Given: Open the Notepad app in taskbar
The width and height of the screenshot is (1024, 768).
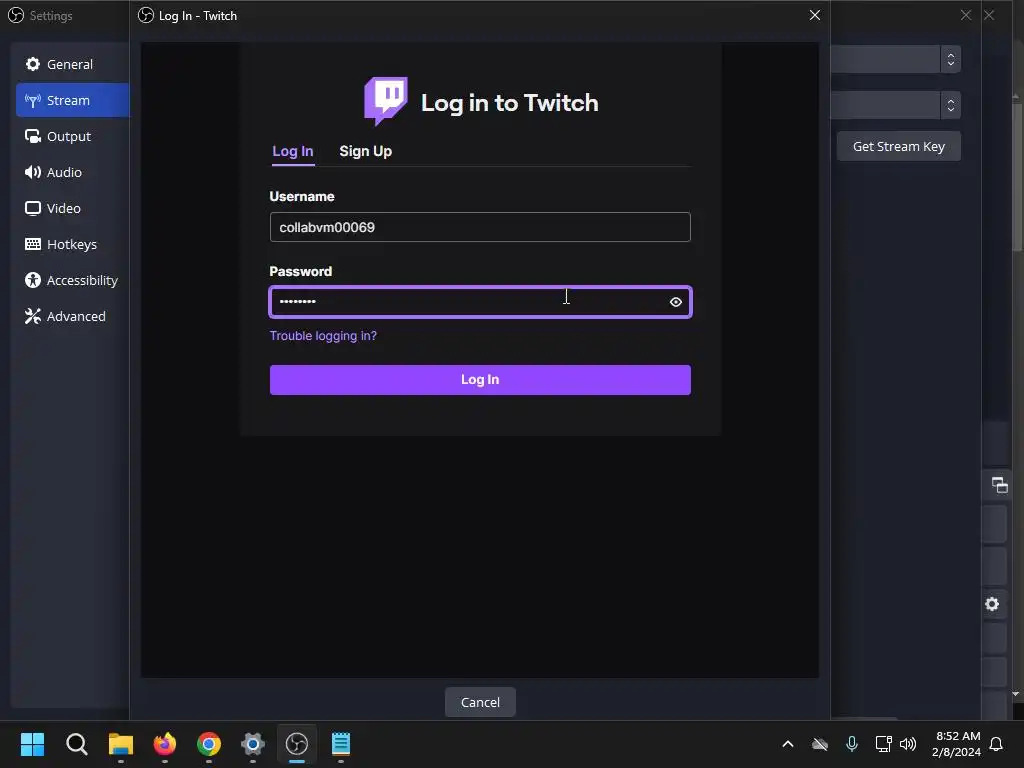Looking at the screenshot, I should click(341, 744).
